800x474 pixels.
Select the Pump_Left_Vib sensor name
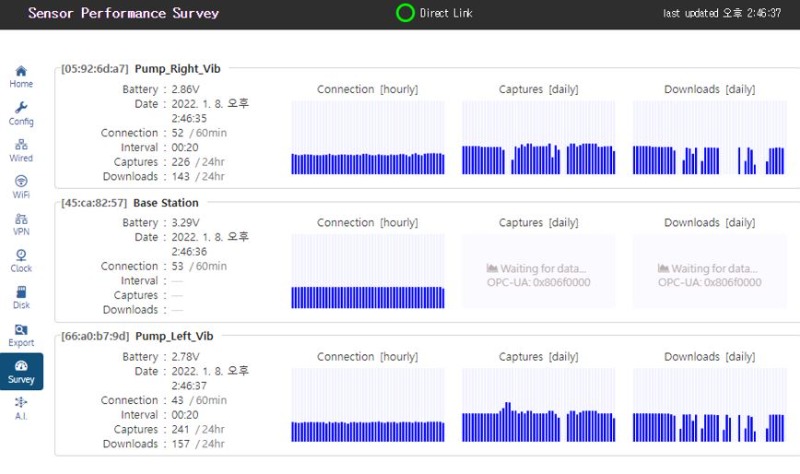click(174, 336)
